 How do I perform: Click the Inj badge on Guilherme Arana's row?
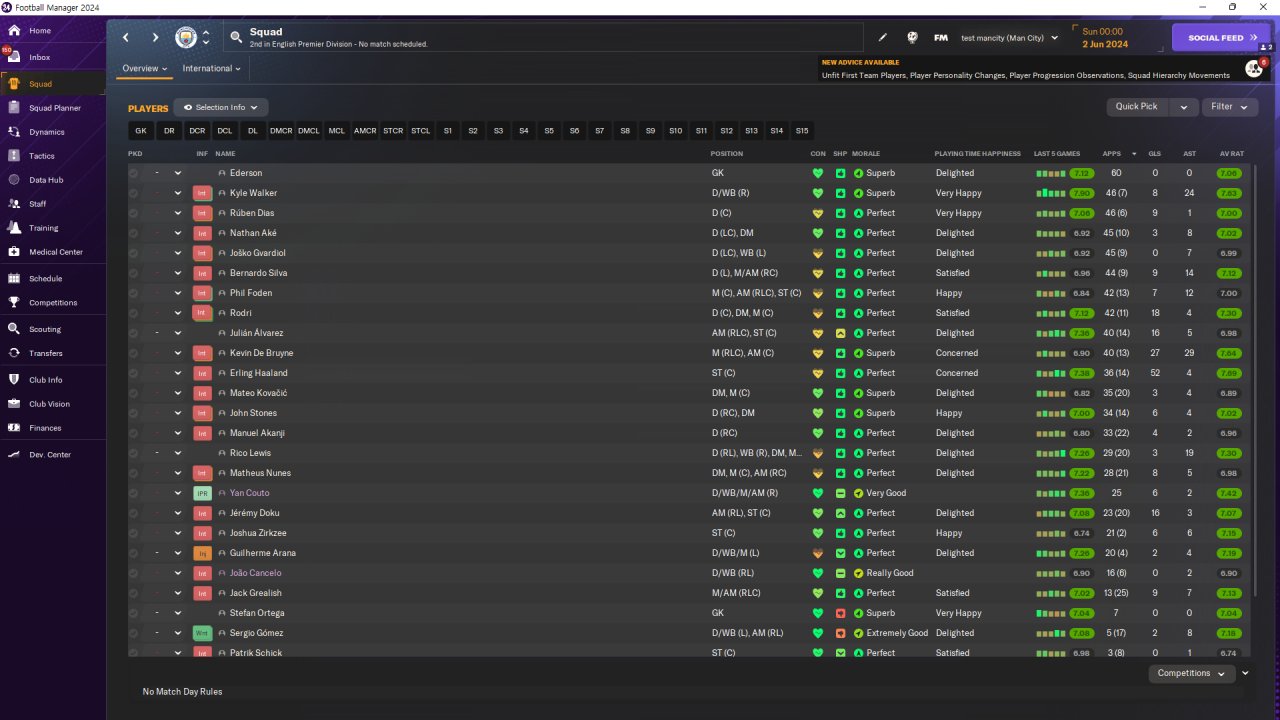pyautogui.click(x=202, y=553)
